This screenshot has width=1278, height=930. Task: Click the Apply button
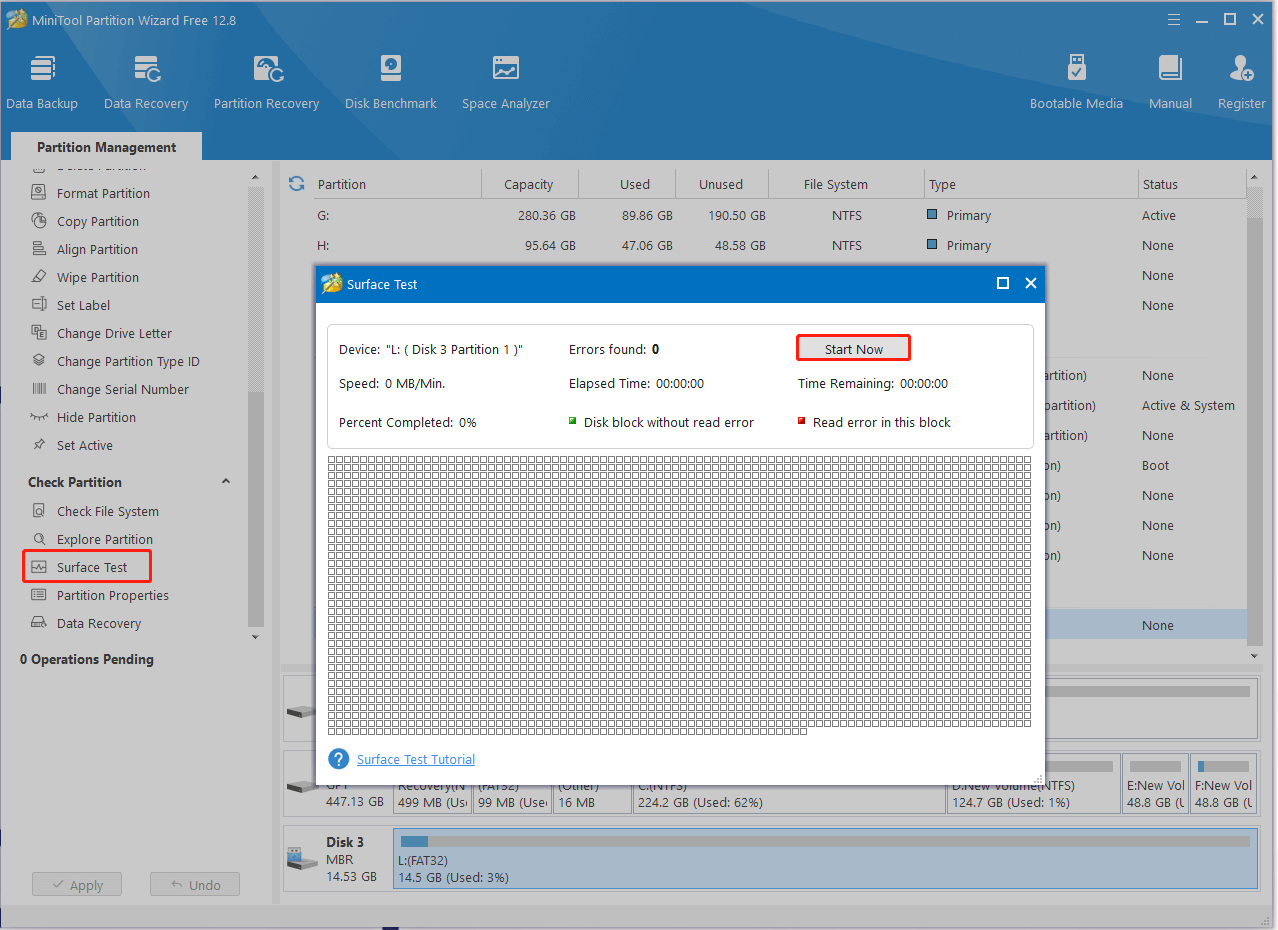76,885
